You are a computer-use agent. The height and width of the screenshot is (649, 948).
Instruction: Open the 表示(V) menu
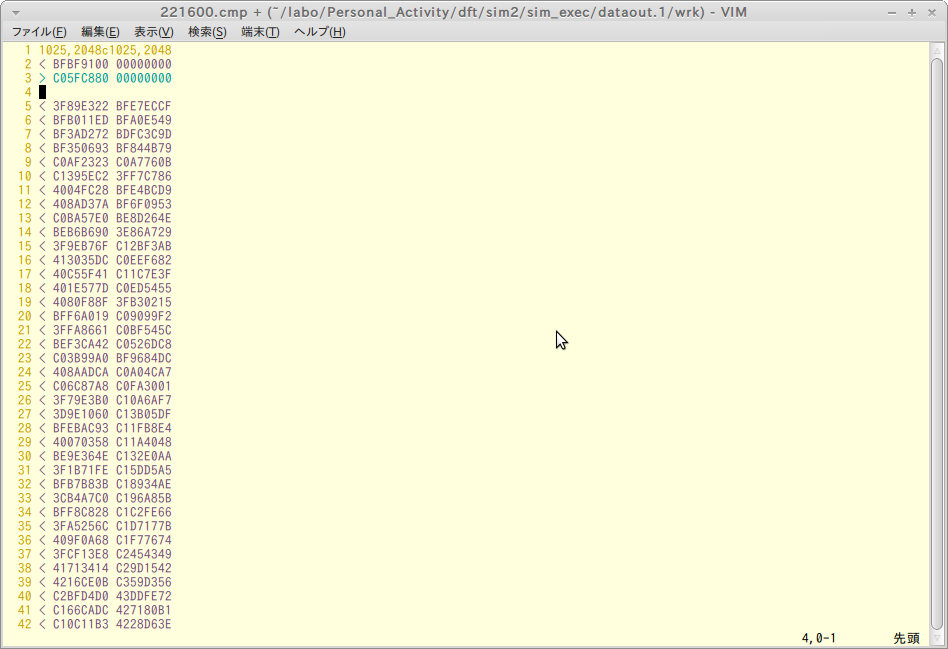154,32
